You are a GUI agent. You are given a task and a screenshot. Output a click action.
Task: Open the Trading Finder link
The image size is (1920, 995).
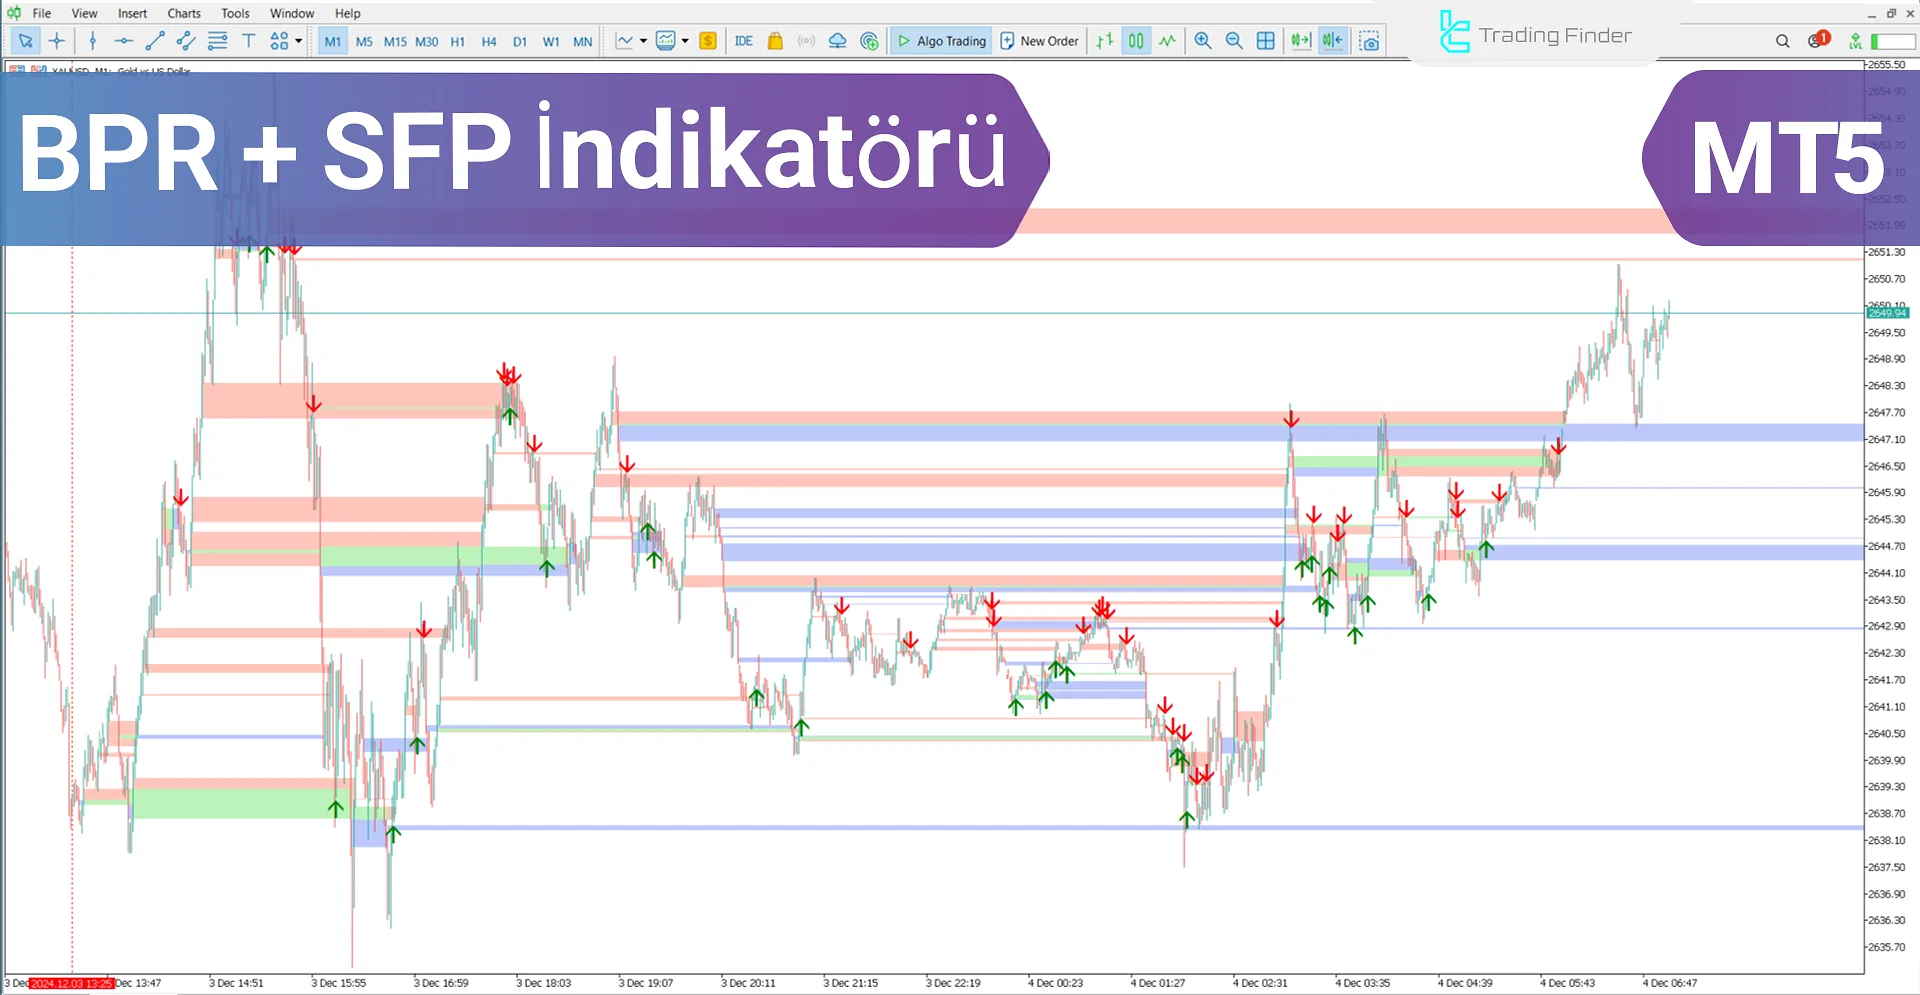pyautogui.click(x=1535, y=34)
